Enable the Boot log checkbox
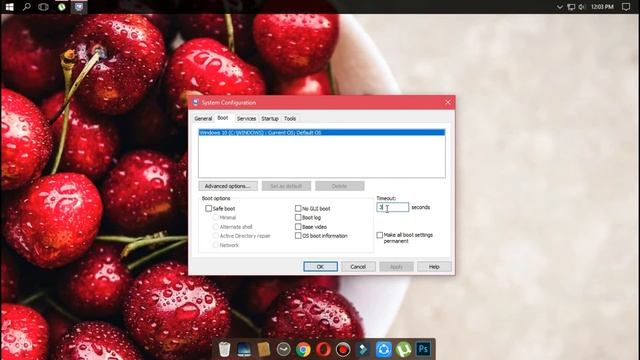 [x=298, y=218]
